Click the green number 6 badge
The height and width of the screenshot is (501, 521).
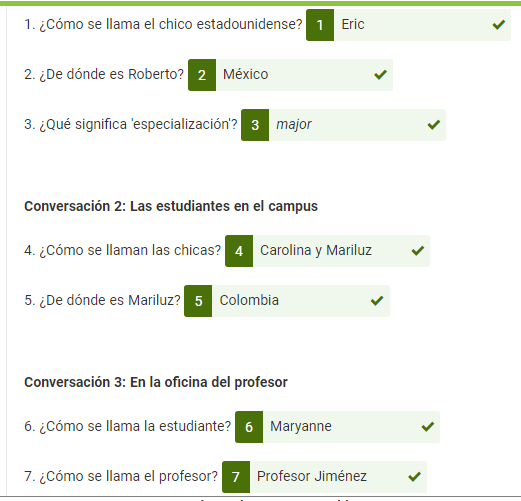click(x=249, y=427)
